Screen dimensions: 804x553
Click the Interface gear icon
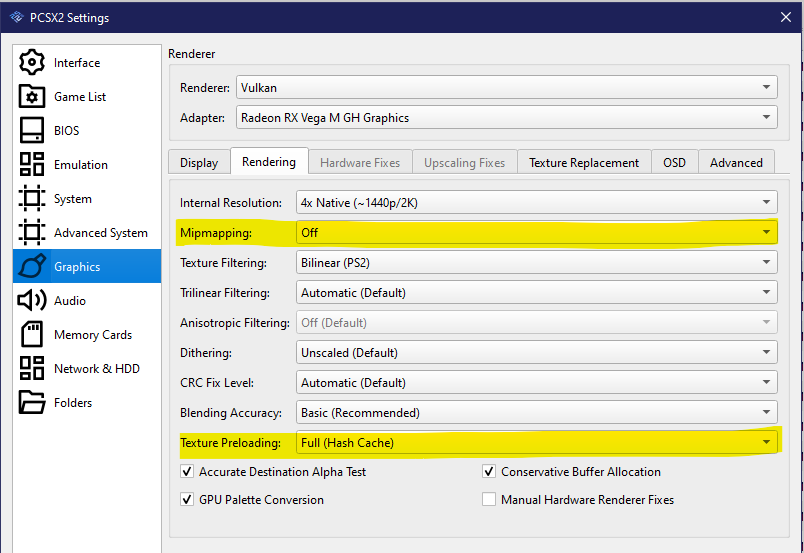[32, 63]
